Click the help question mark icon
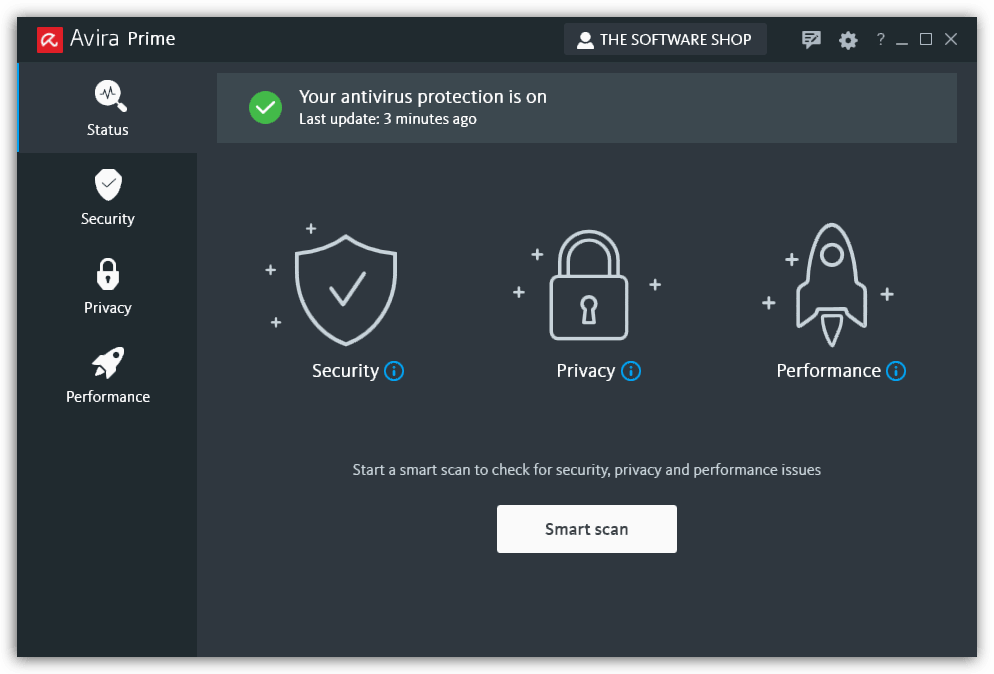 click(880, 40)
